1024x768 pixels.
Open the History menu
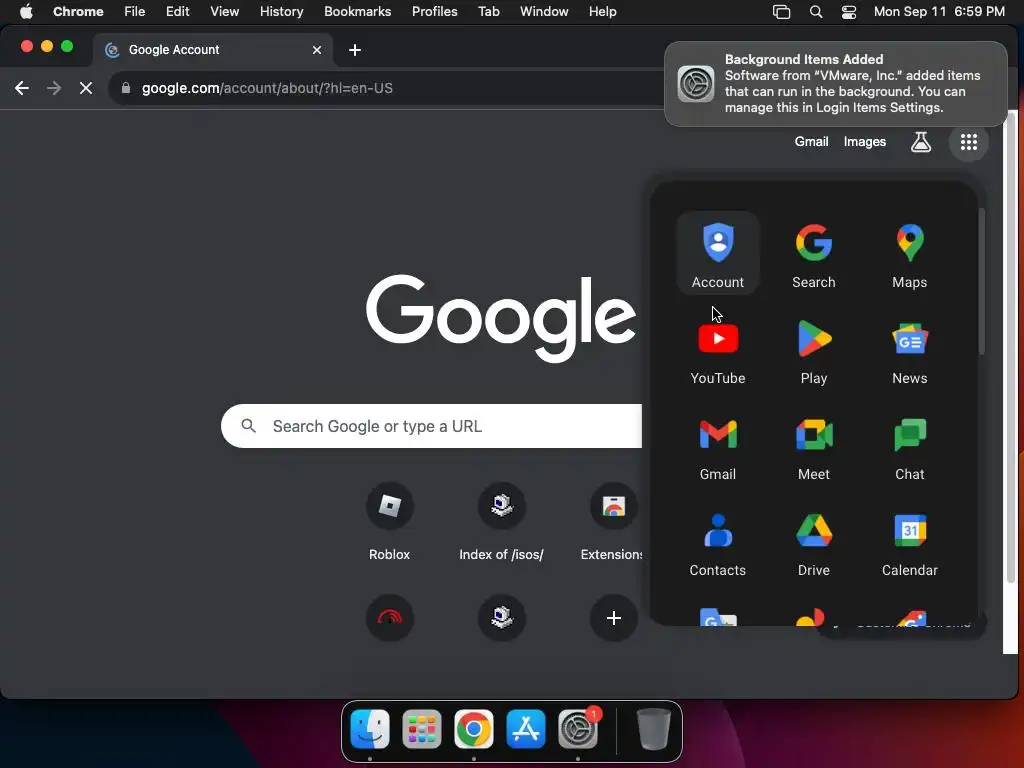click(x=281, y=12)
